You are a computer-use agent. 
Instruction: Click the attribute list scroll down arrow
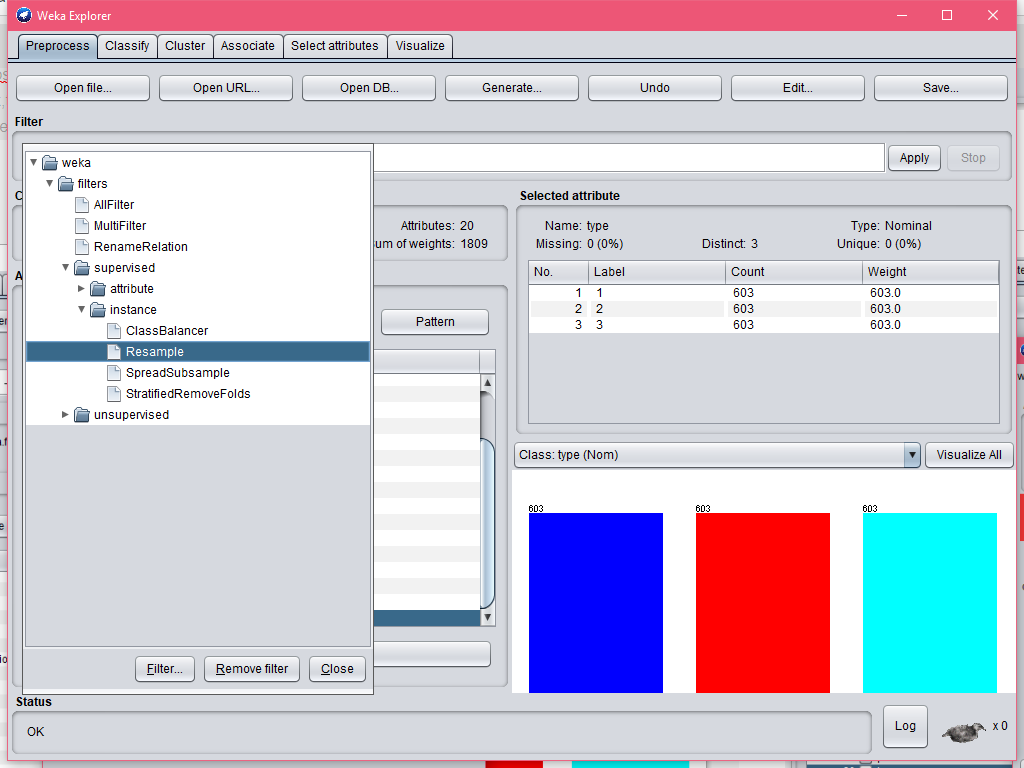pyautogui.click(x=487, y=617)
